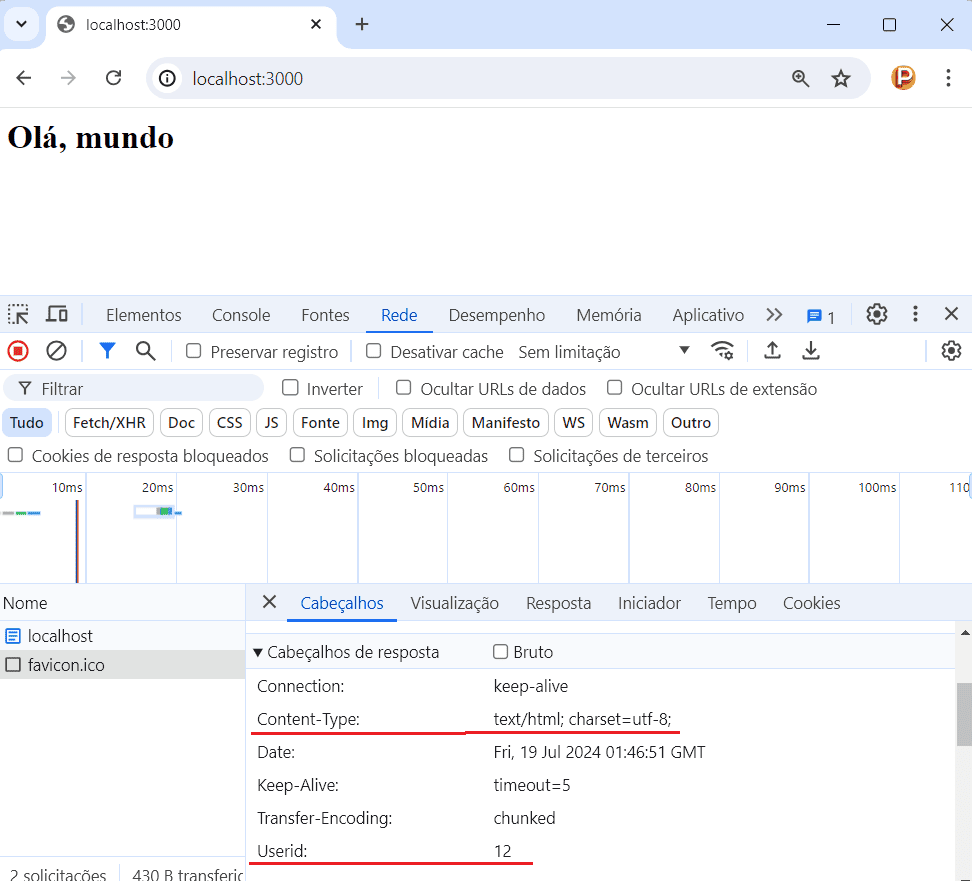Expand more DevTools tabs chevron
Image resolution: width=972 pixels, height=881 pixels.
coord(774,315)
